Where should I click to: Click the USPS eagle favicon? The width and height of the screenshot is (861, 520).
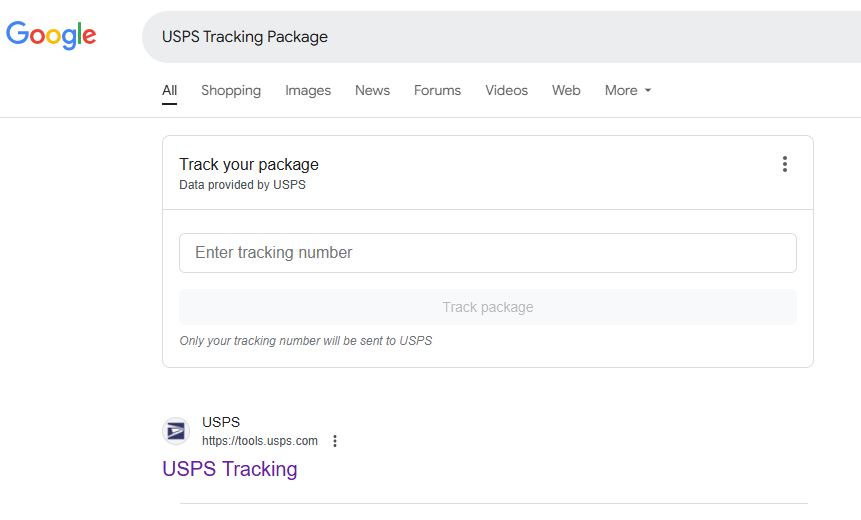pyautogui.click(x=176, y=431)
